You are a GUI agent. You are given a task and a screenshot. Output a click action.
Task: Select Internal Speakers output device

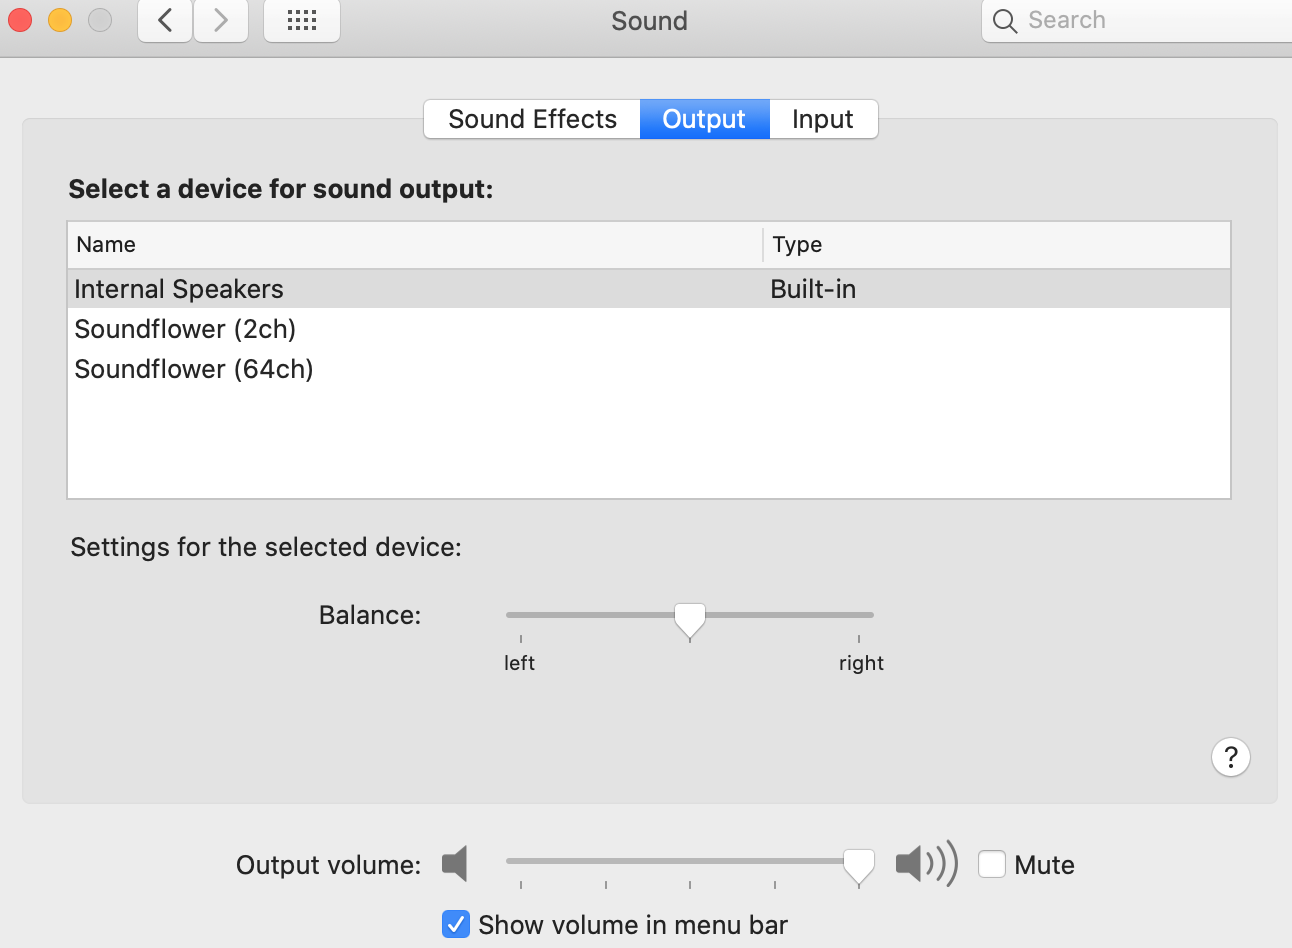[179, 289]
